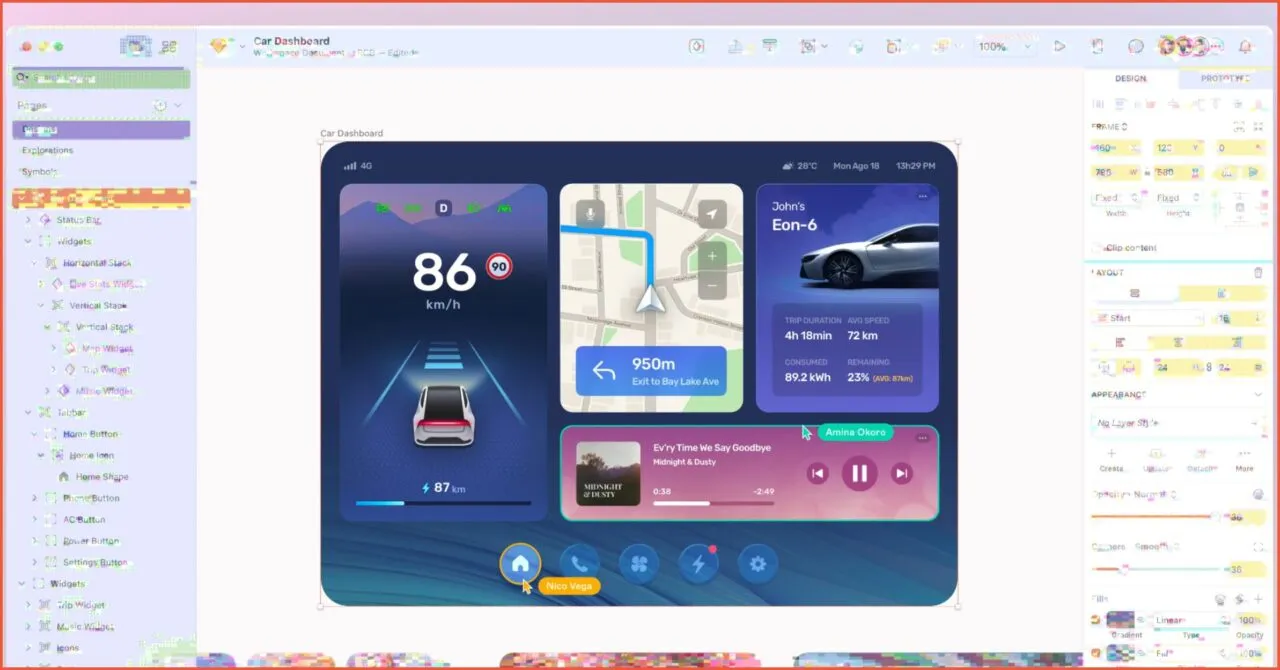Open notifications via the bell icon
Image resolution: width=1280 pixels, height=670 pixels.
1245,46
